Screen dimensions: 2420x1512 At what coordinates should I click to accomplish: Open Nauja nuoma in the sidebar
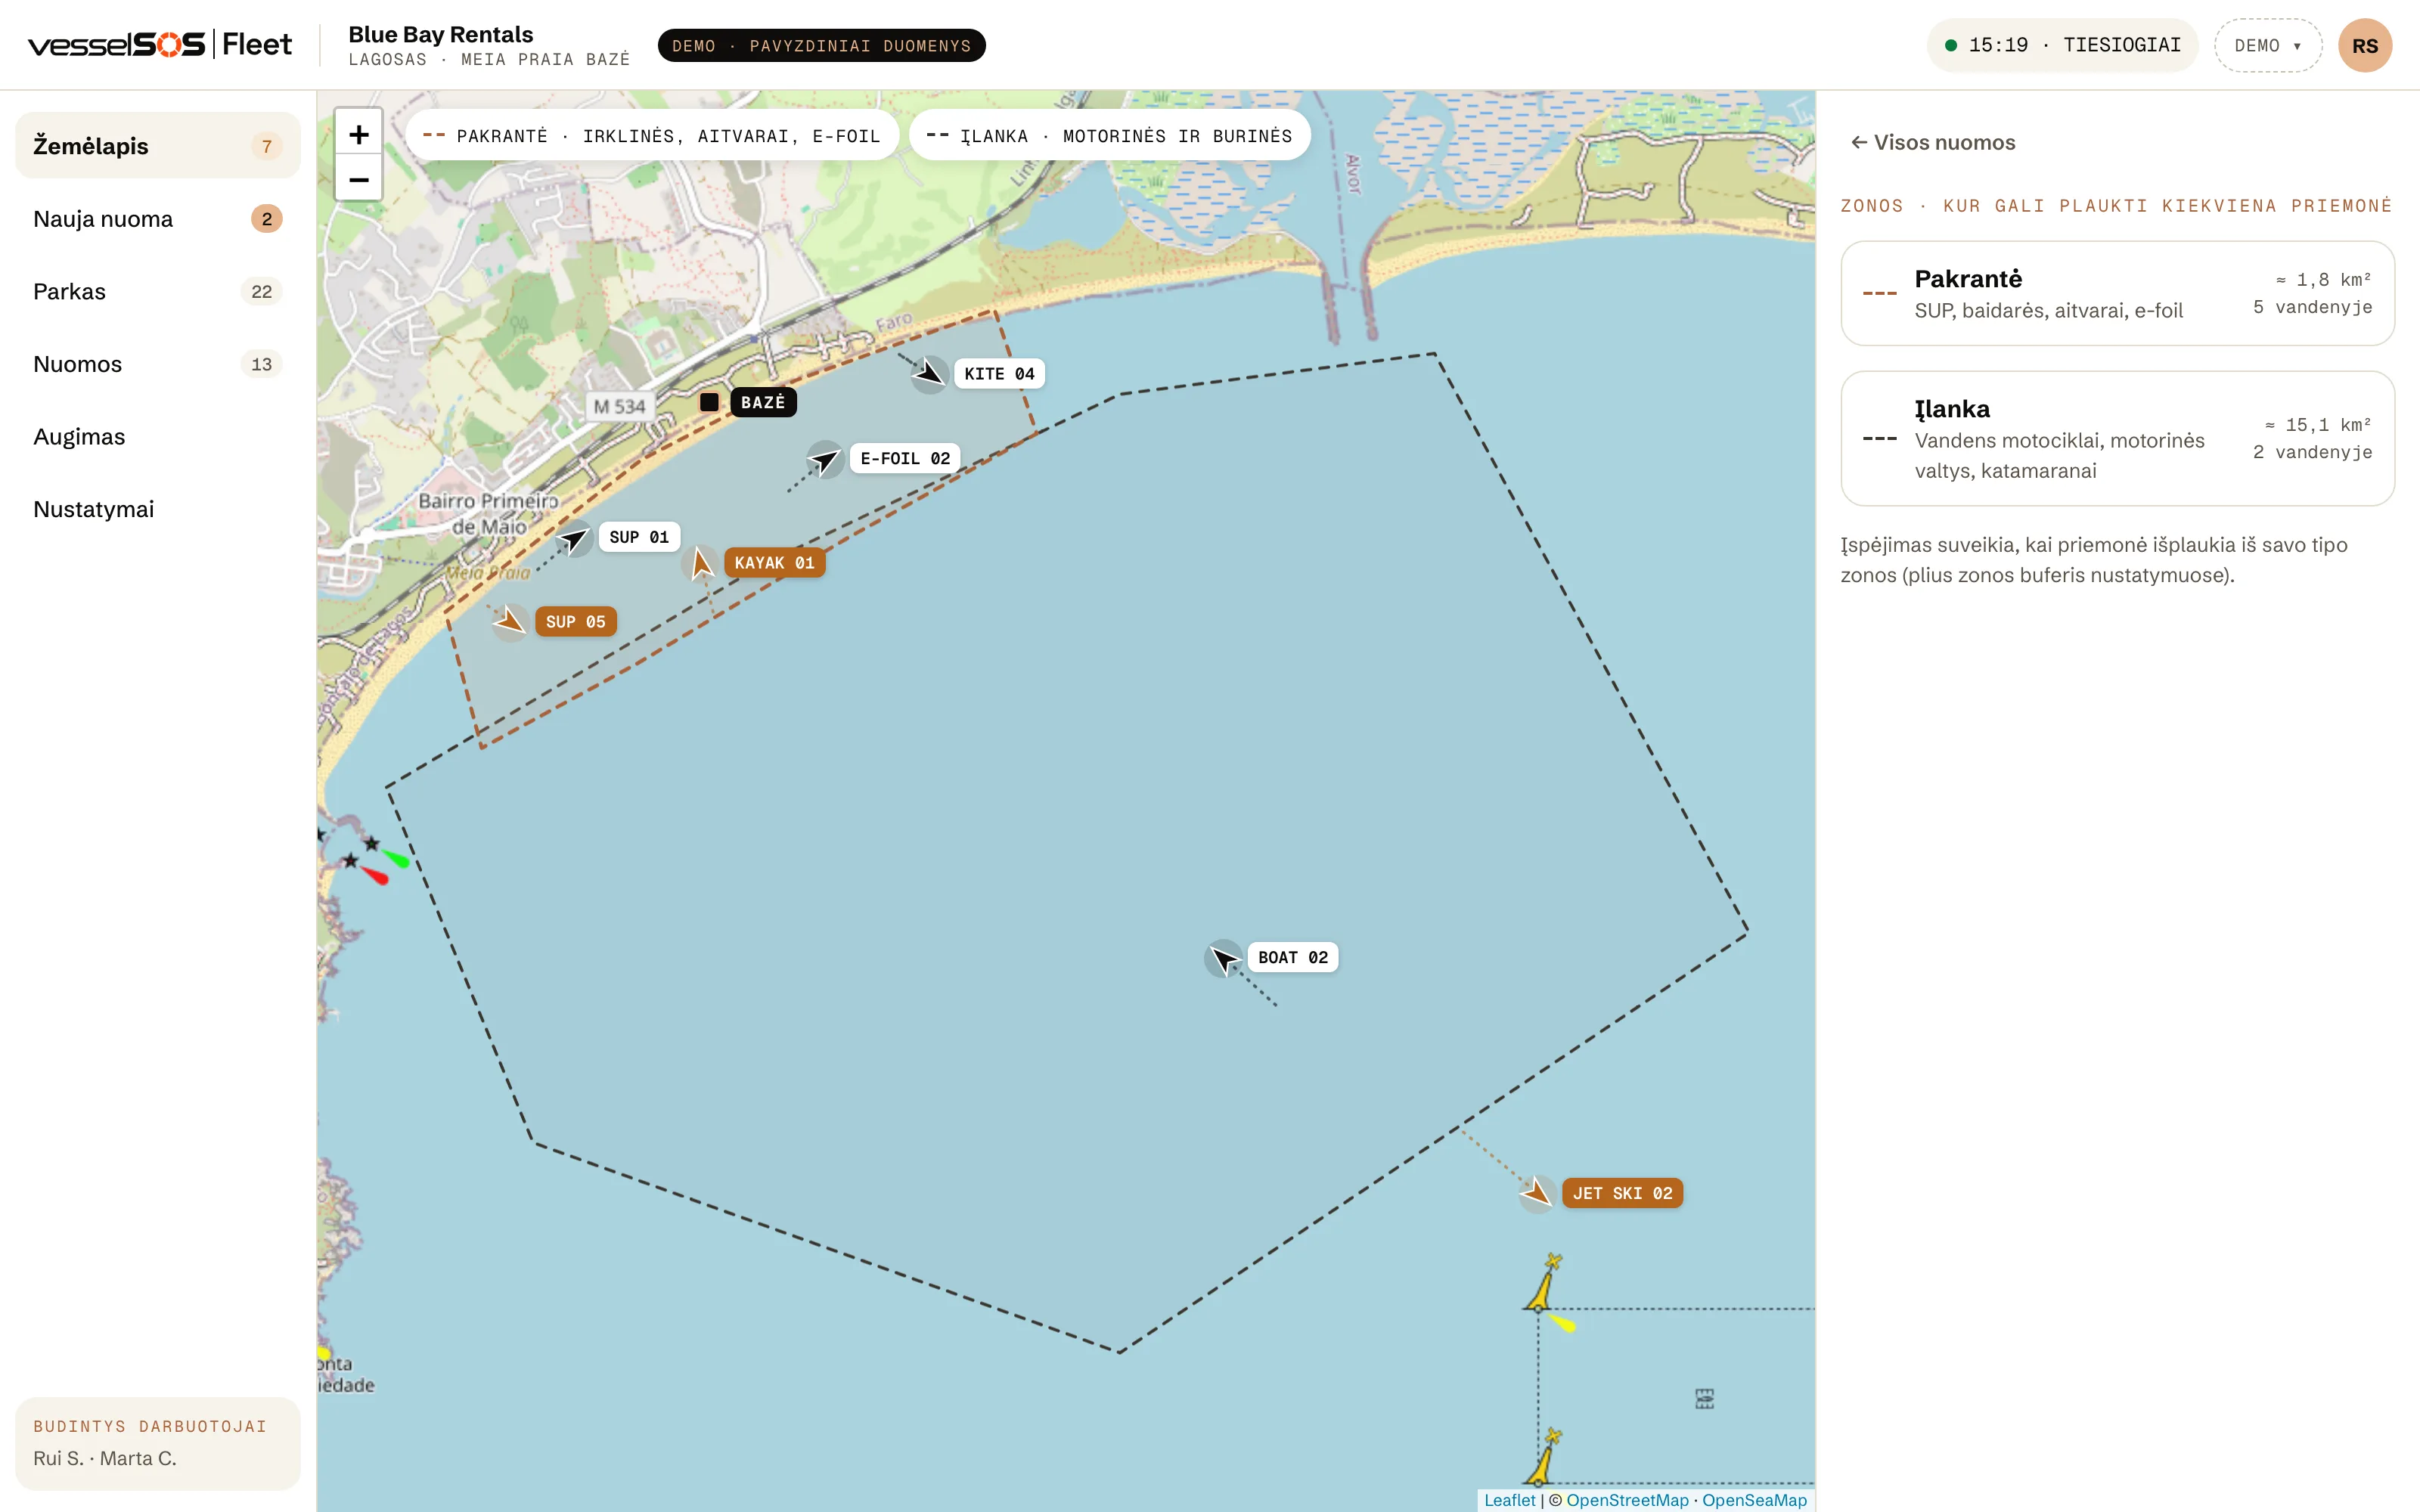tap(158, 219)
